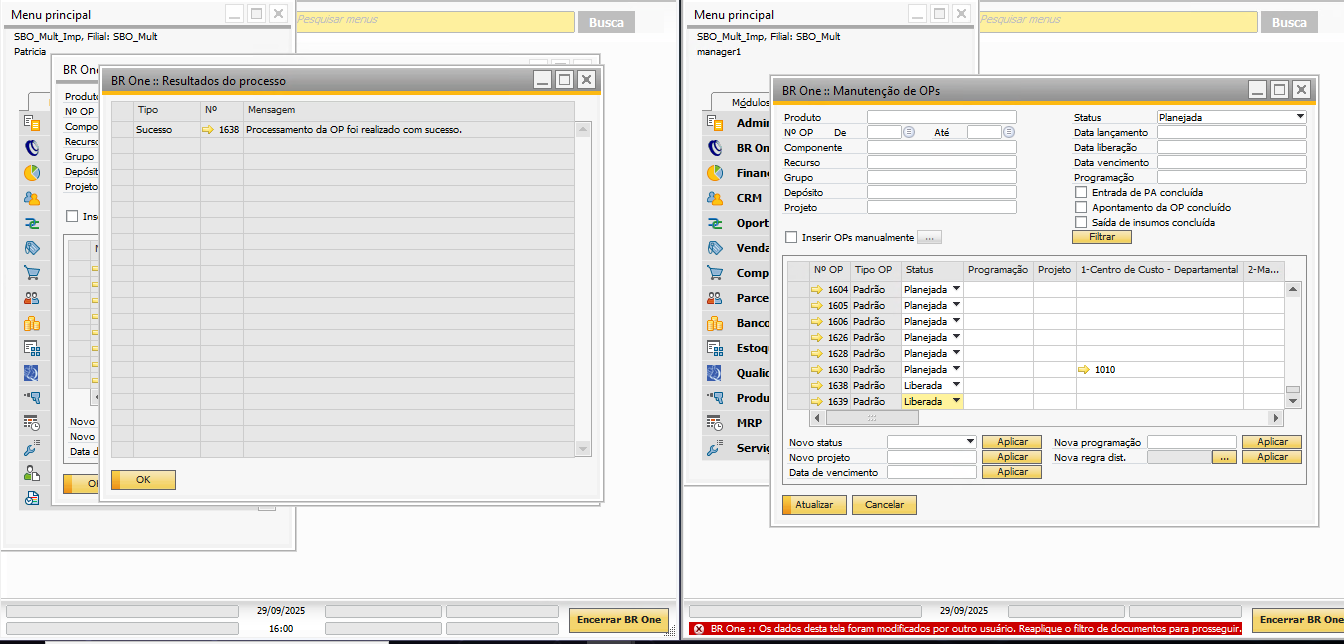Open the CRM module in right main menu
Viewport: 1344px width, 644px height.
coord(749,198)
